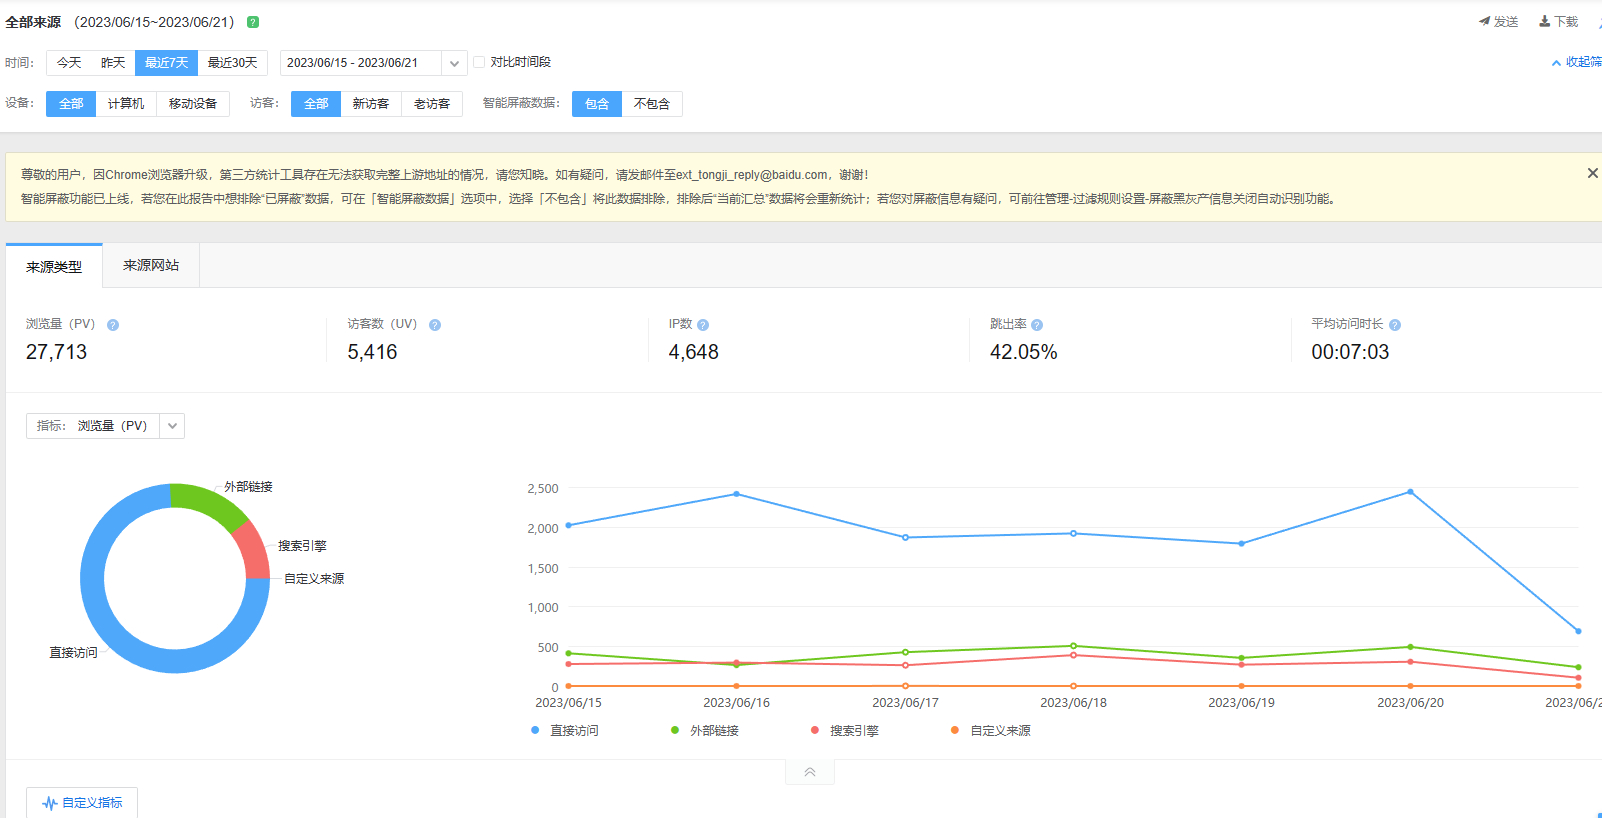Select the 最近7天 time filter
This screenshot has width=1602, height=818.
166,63
